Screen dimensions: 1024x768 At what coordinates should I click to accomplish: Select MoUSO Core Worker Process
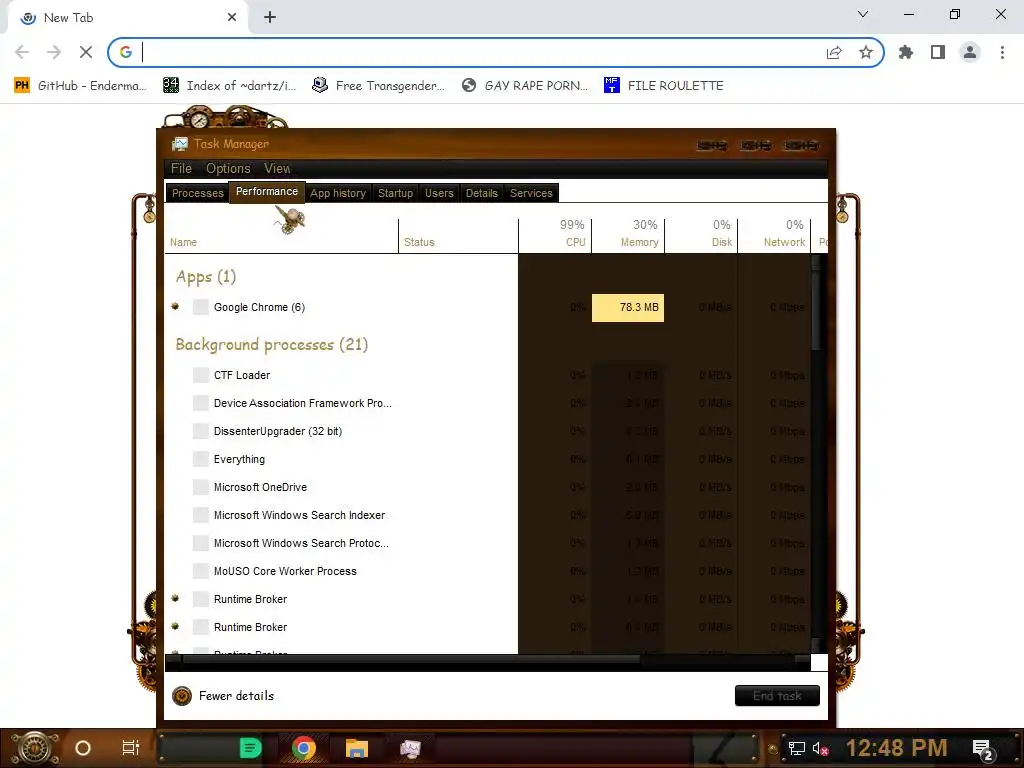pyautogui.click(x=488, y=571)
